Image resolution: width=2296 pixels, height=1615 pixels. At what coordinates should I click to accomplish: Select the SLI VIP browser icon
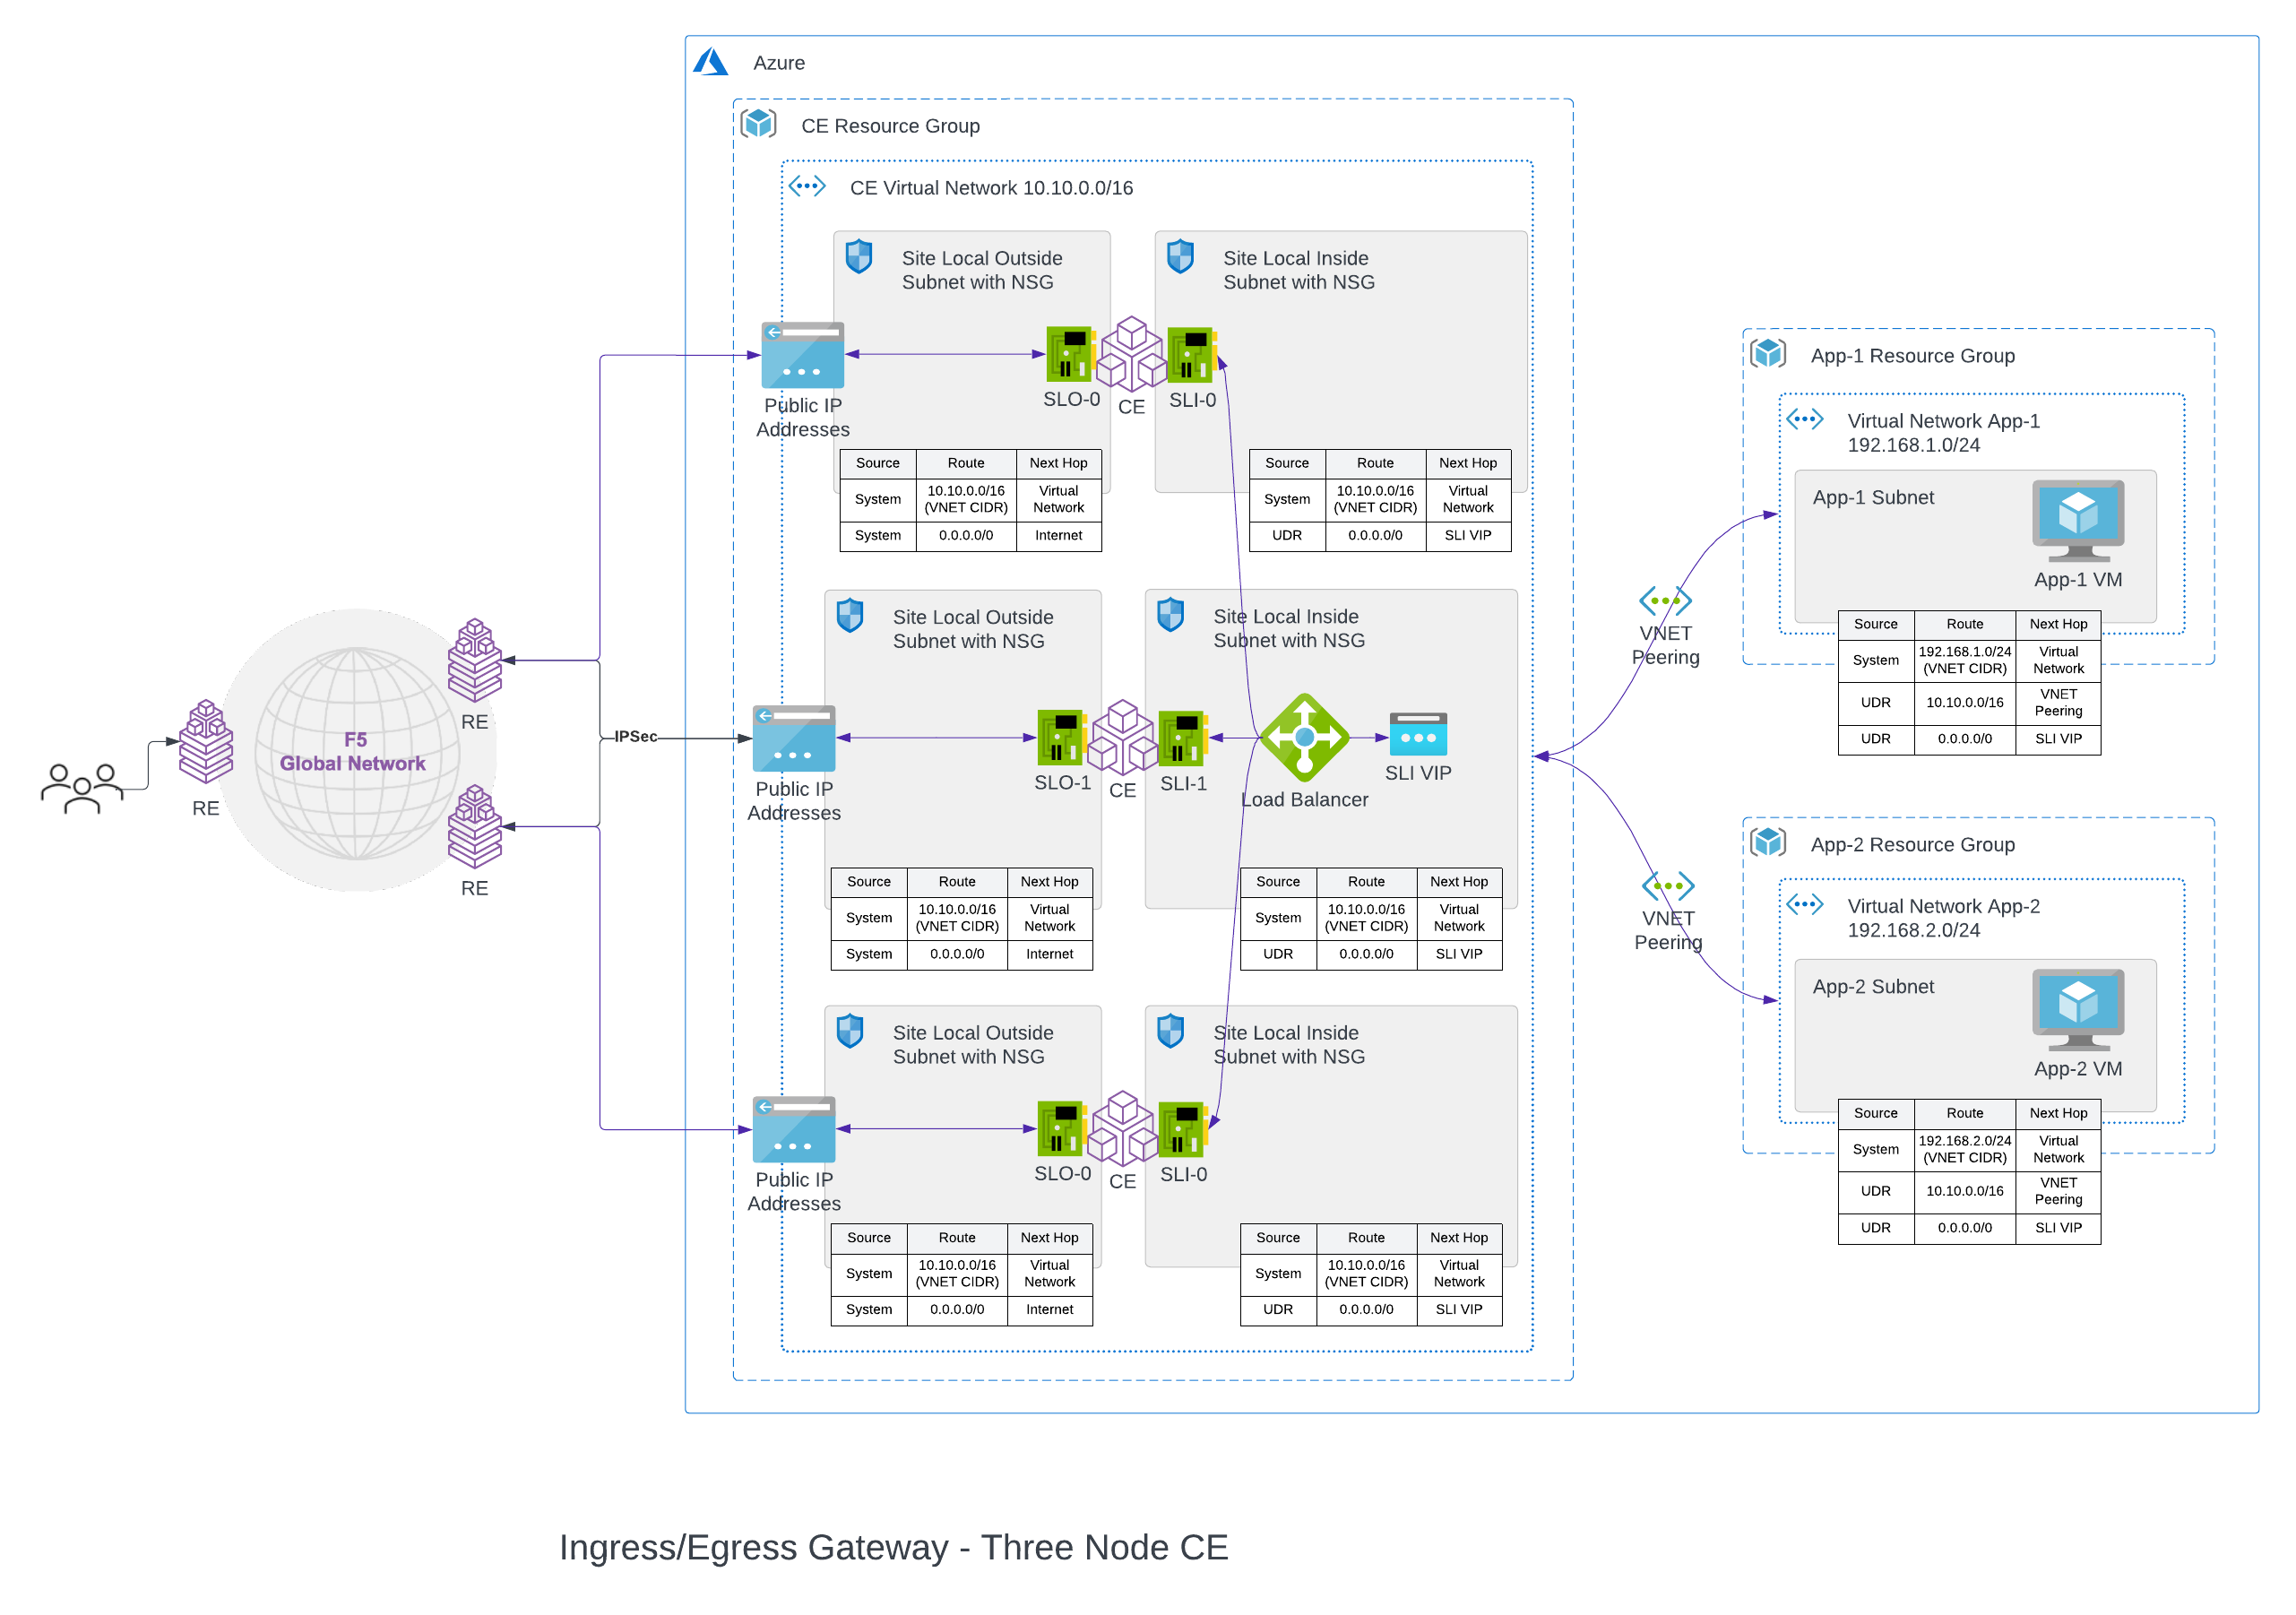[1418, 737]
